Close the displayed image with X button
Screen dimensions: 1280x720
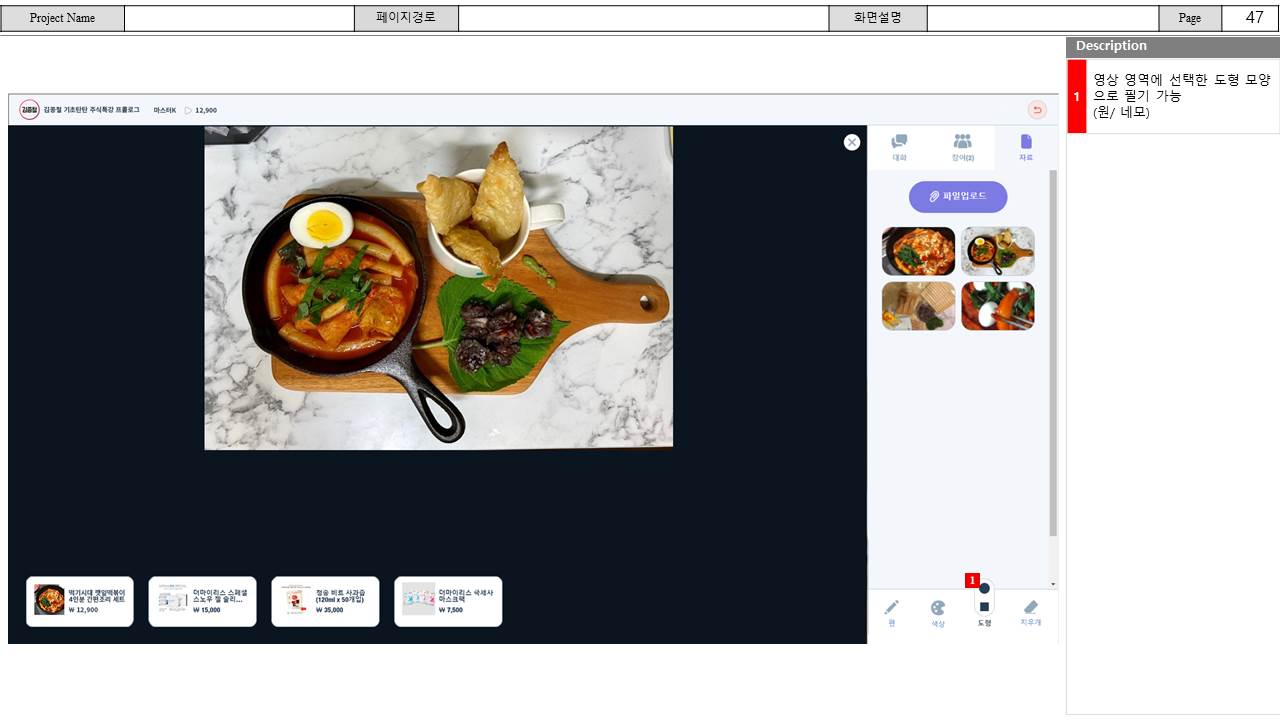(852, 142)
